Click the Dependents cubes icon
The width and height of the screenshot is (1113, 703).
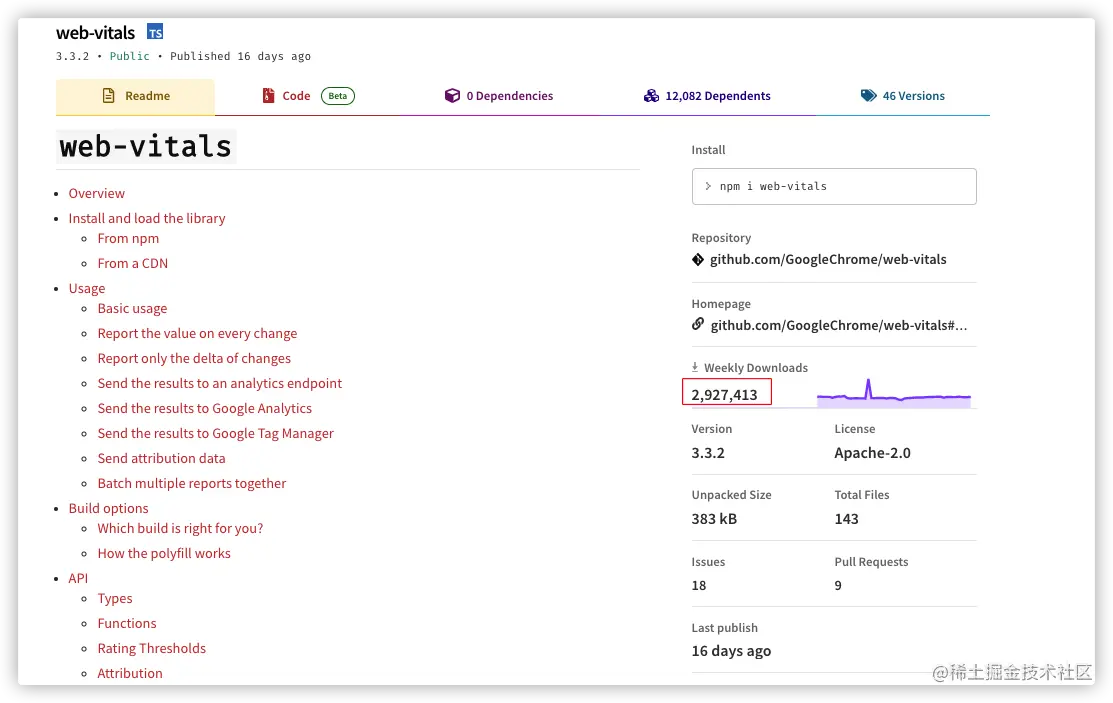coord(652,96)
